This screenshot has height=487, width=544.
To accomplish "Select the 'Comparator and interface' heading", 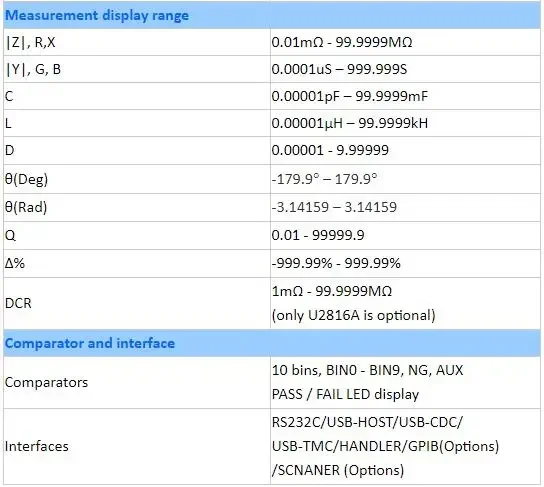I will (x=90, y=343).
